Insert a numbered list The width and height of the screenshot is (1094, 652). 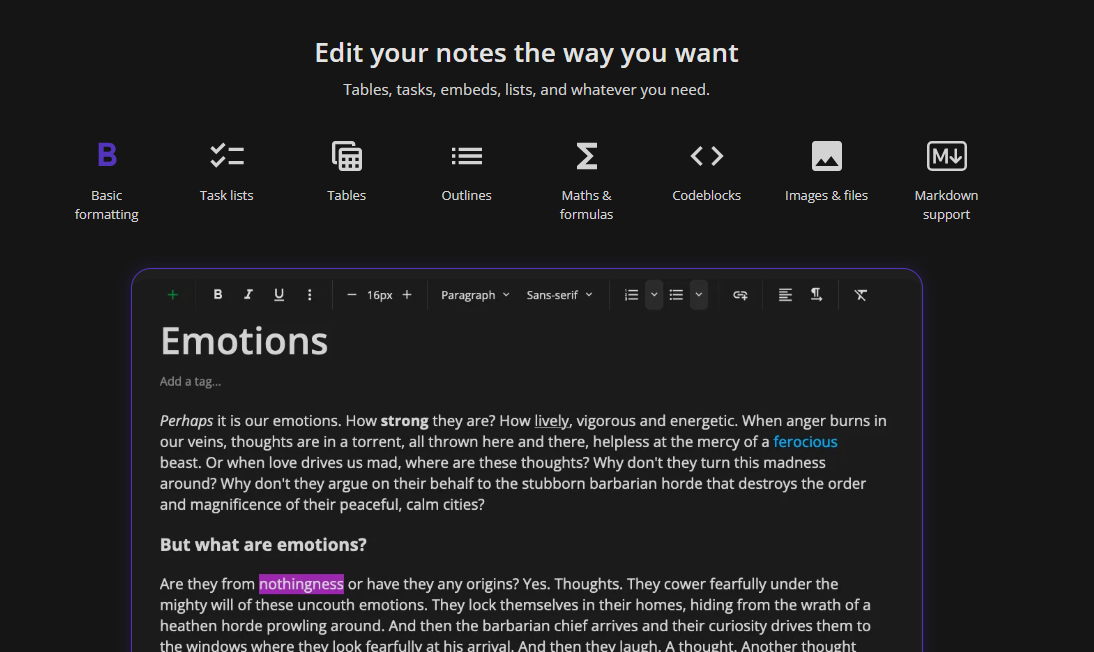[631, 295]
